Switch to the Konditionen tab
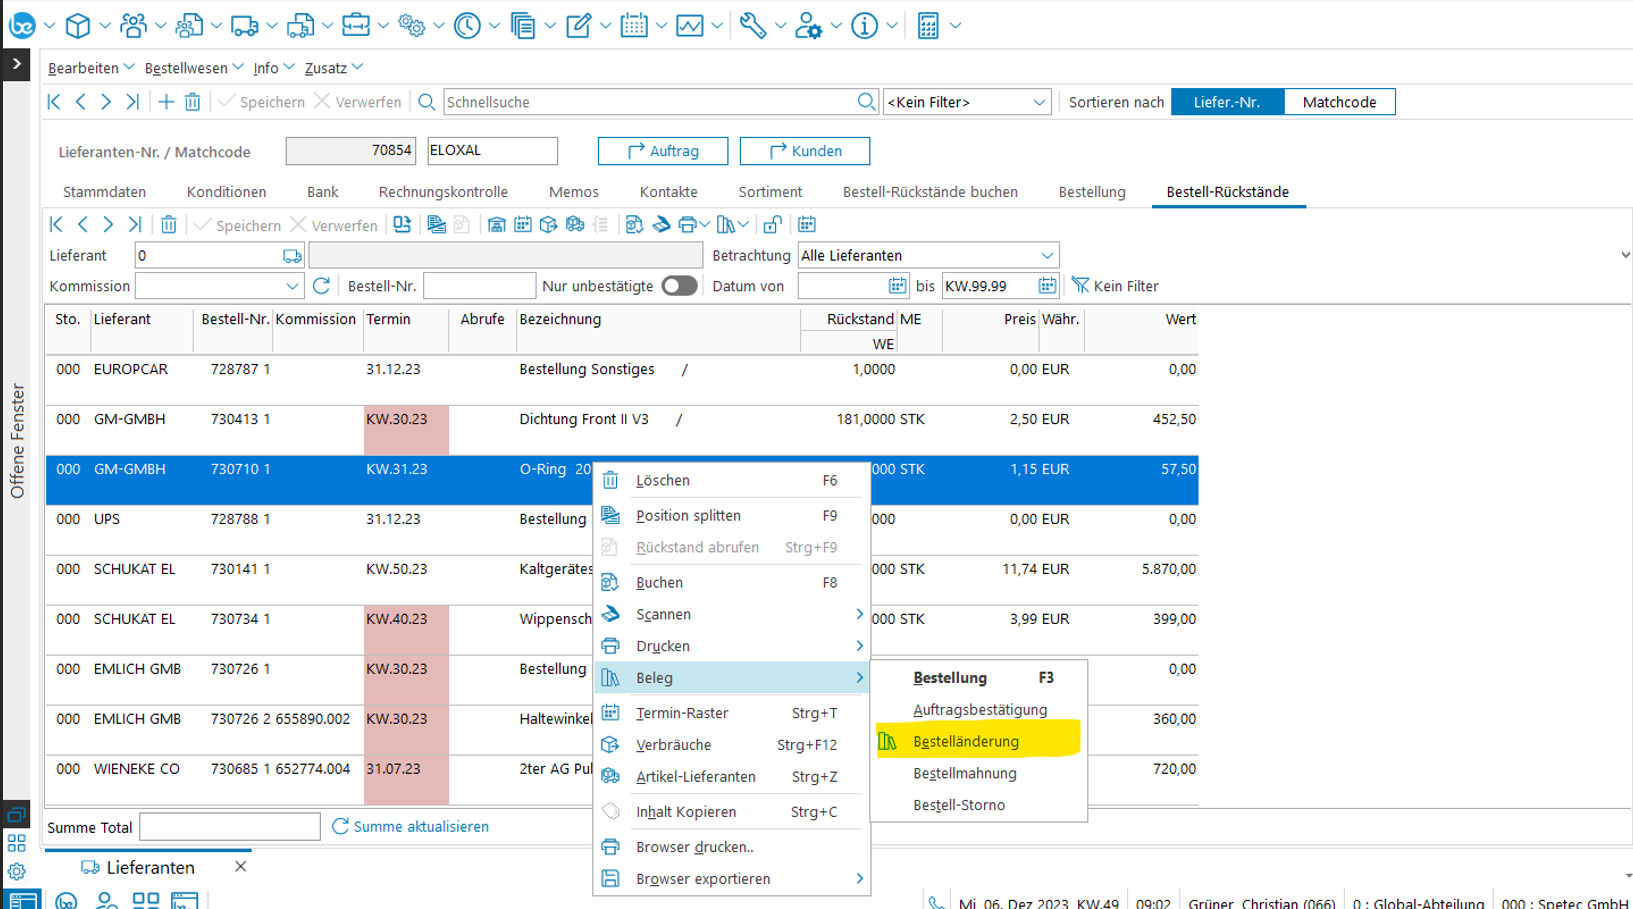This screenshot has width=1633, height=909. click(x=226, y=192)
